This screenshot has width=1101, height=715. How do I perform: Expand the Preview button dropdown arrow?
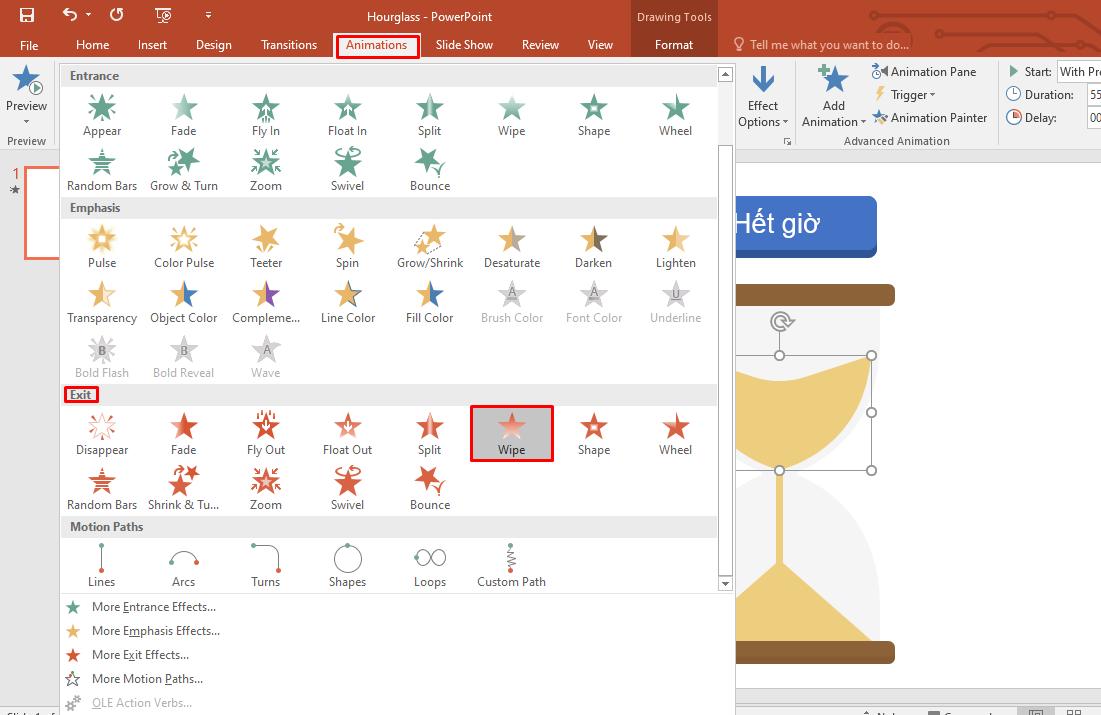[x=26, y=122]
